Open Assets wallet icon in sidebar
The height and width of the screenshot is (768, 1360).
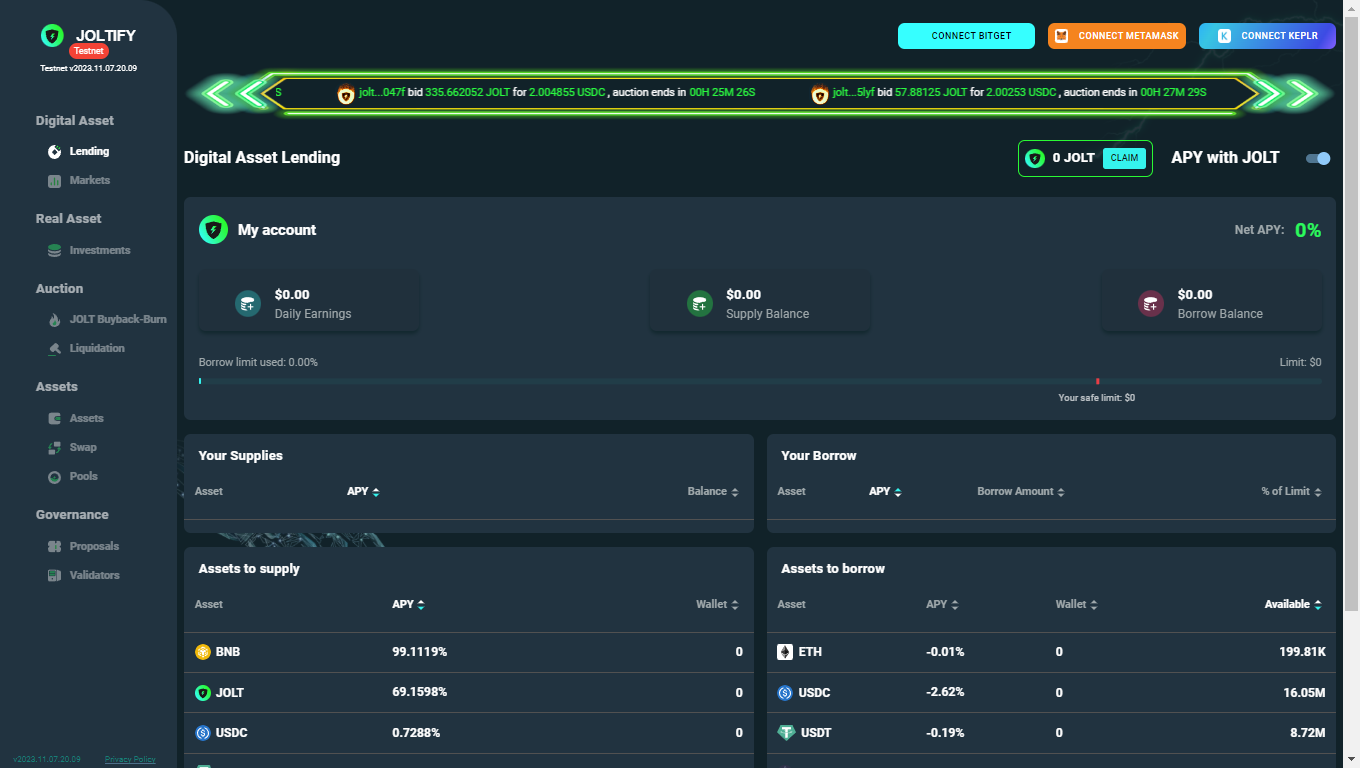pos(54,419)
